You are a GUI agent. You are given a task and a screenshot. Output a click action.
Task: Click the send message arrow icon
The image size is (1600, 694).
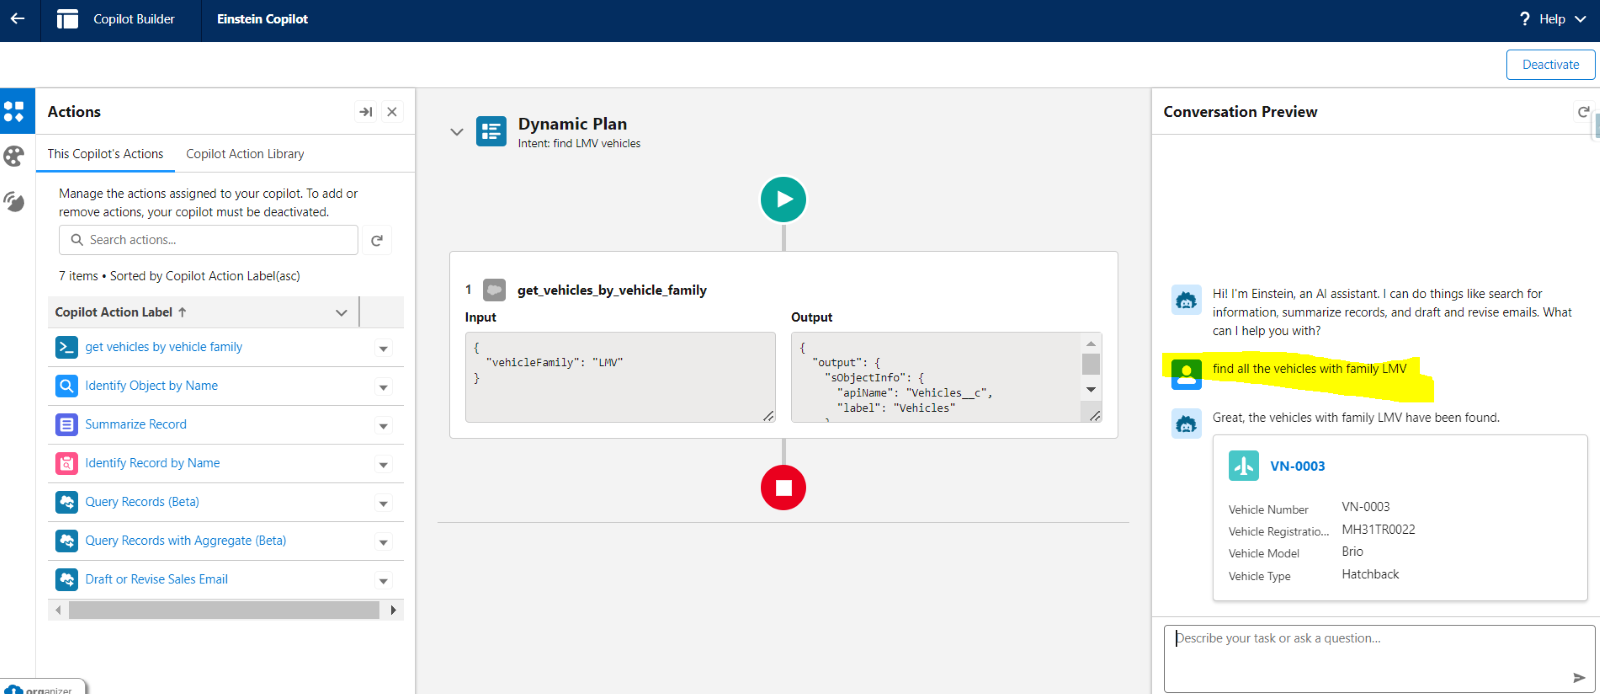click(x=1579, y=677)
